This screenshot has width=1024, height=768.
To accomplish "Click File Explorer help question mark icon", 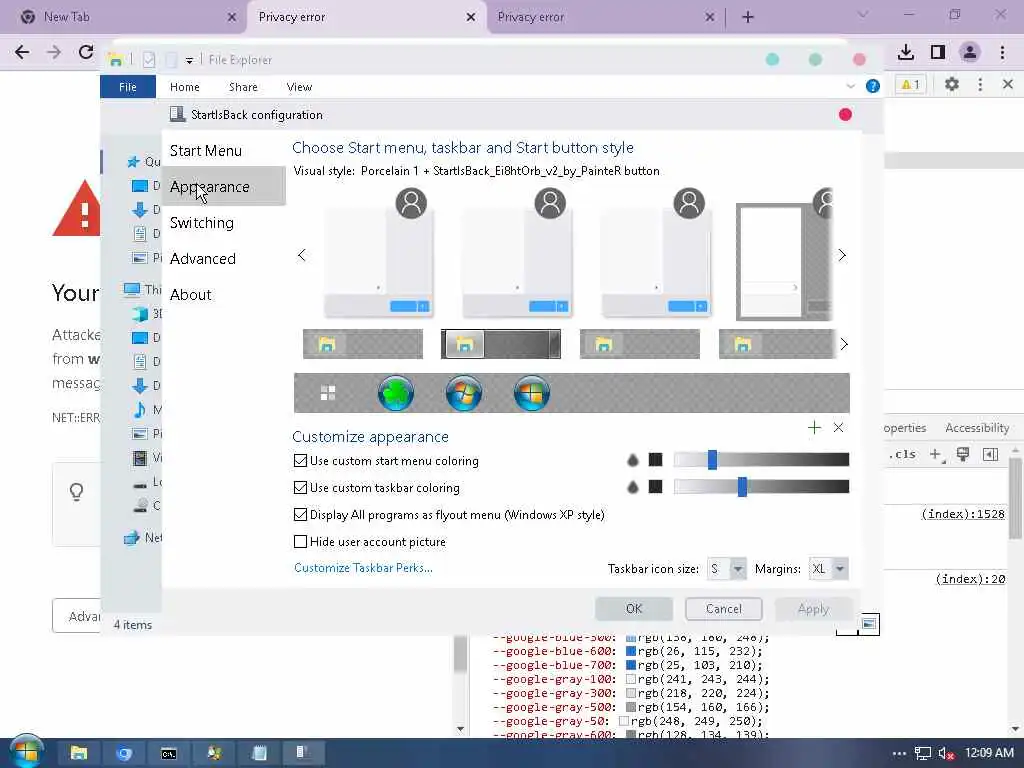I will pyautogui.click(x=872, y=86).
